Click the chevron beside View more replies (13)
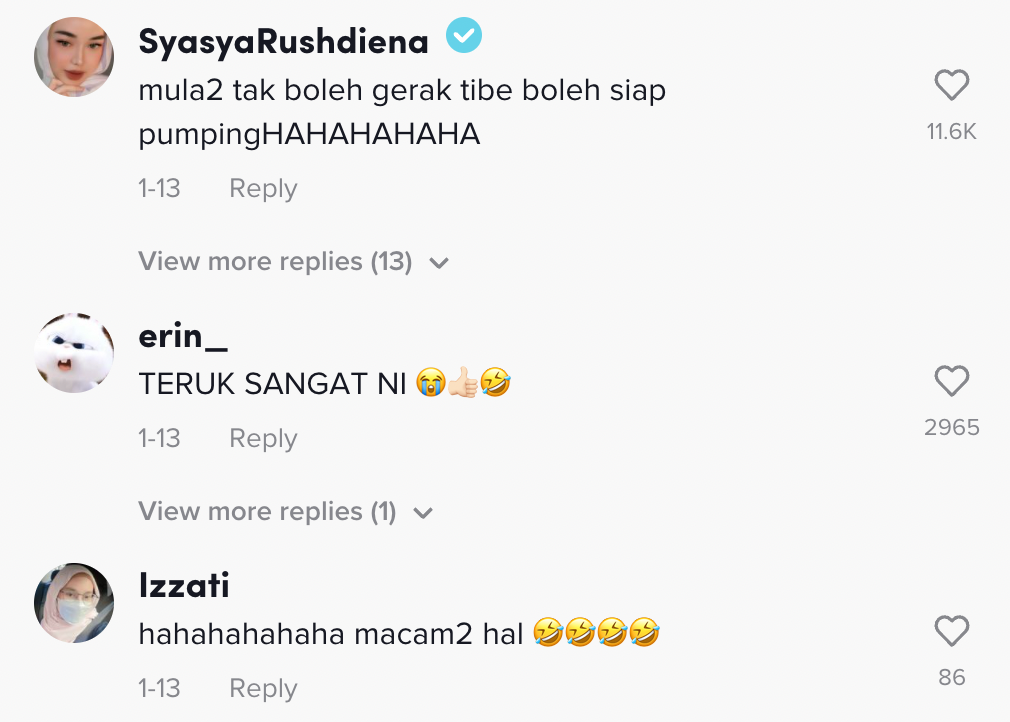The width and height of the screenshot is (1010, 722). tap(438, 263)
